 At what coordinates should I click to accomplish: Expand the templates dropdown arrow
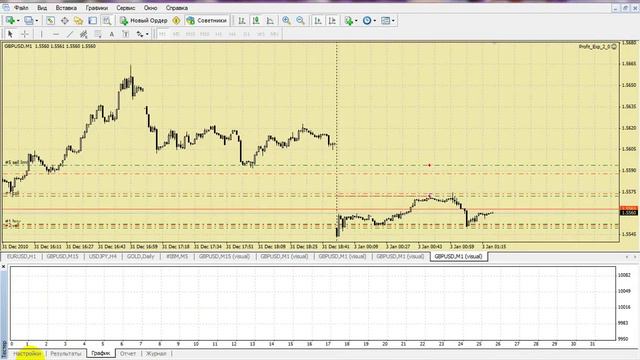click(393, 20)
